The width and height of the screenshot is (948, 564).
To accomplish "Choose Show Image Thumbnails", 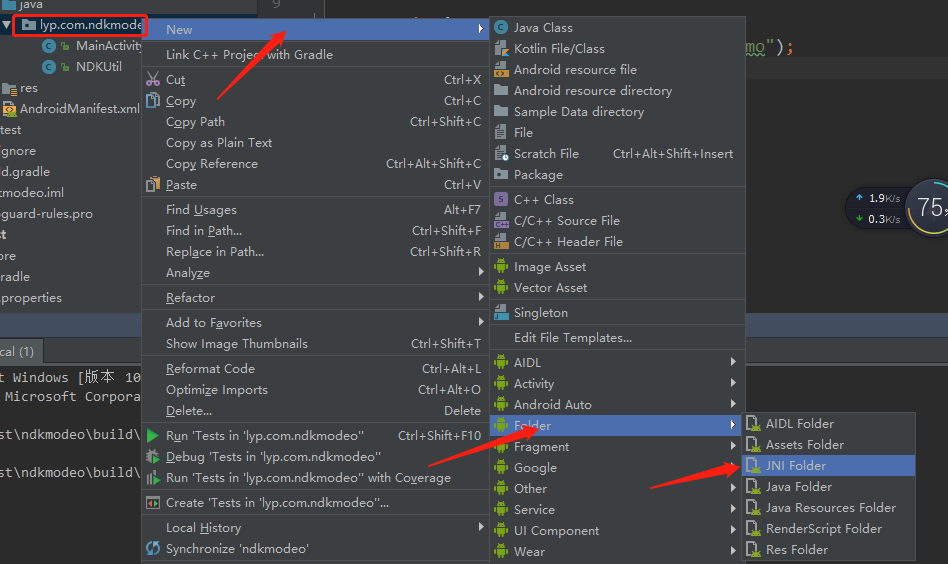I will pos(315,343).
